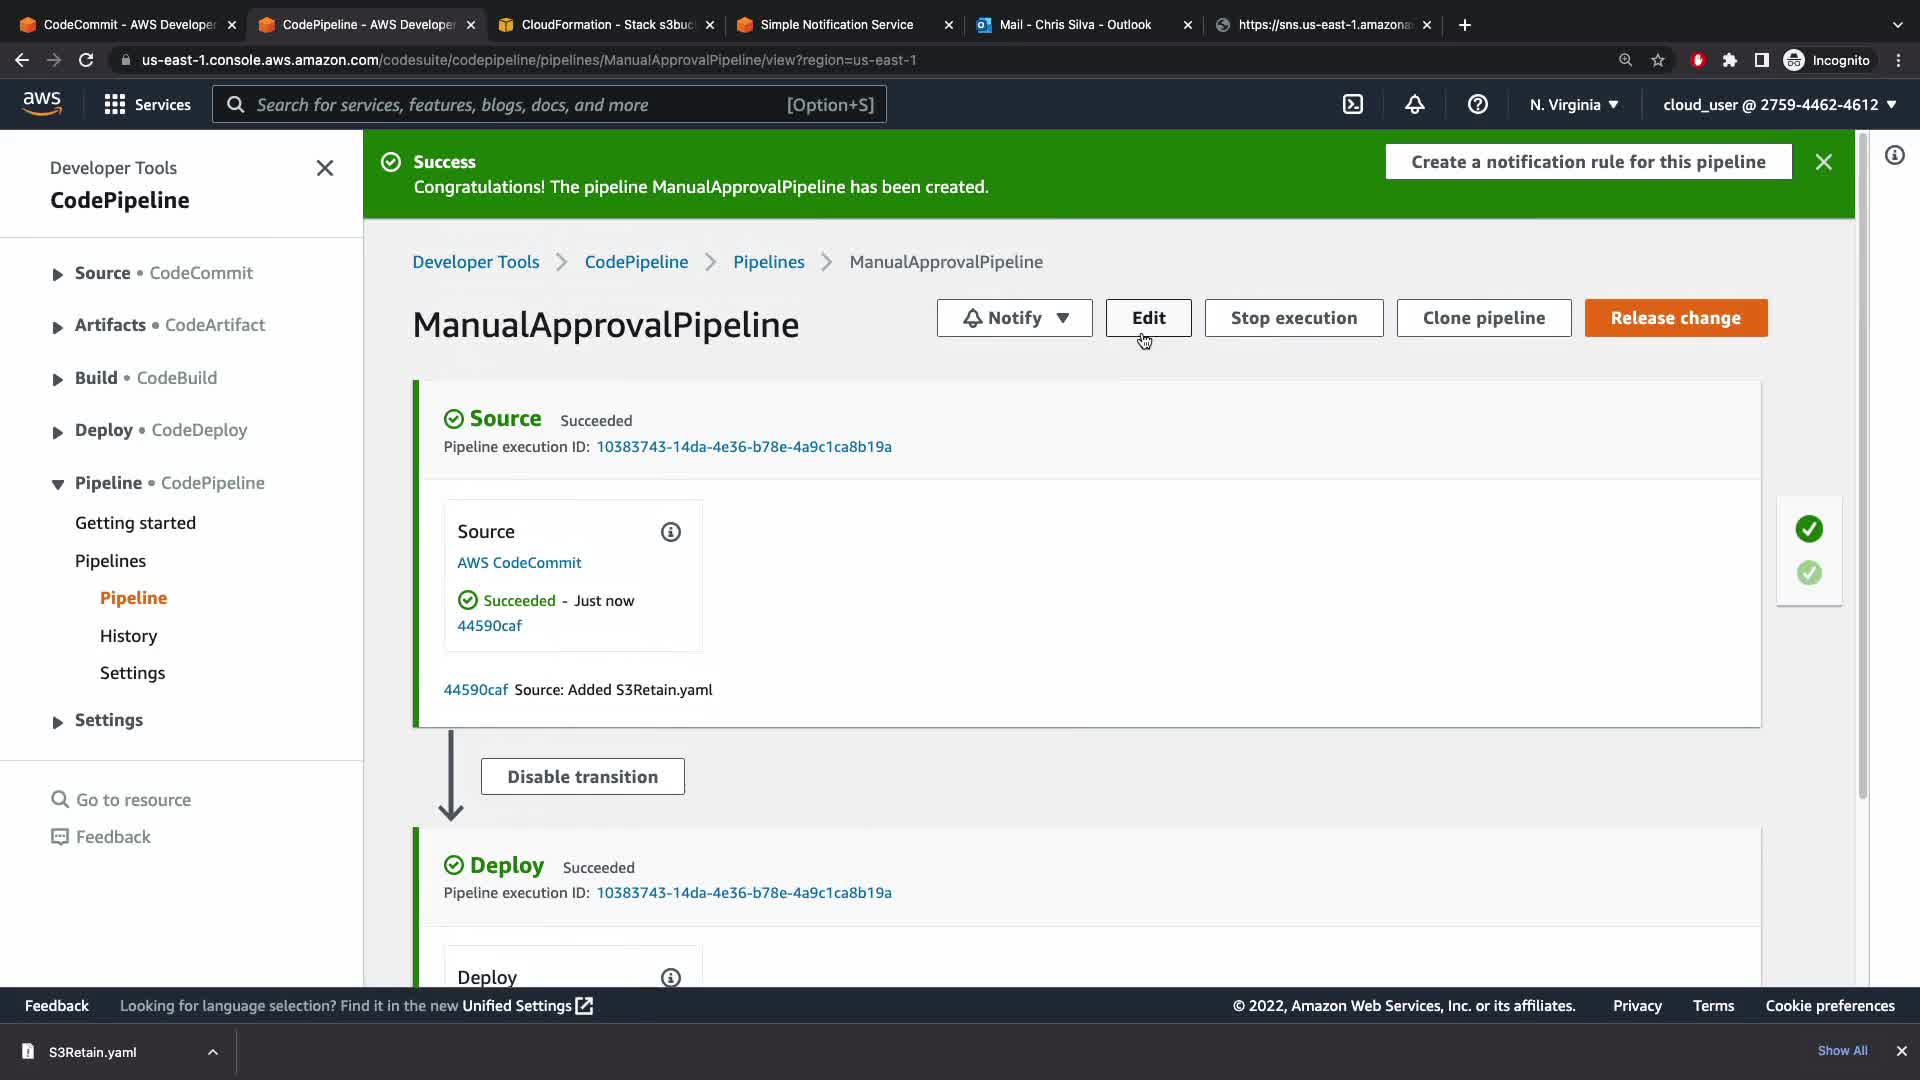Open AWS CloudShell icon in top bar
This screenshot has width=1920, height=1080.
pos(1353,104)
